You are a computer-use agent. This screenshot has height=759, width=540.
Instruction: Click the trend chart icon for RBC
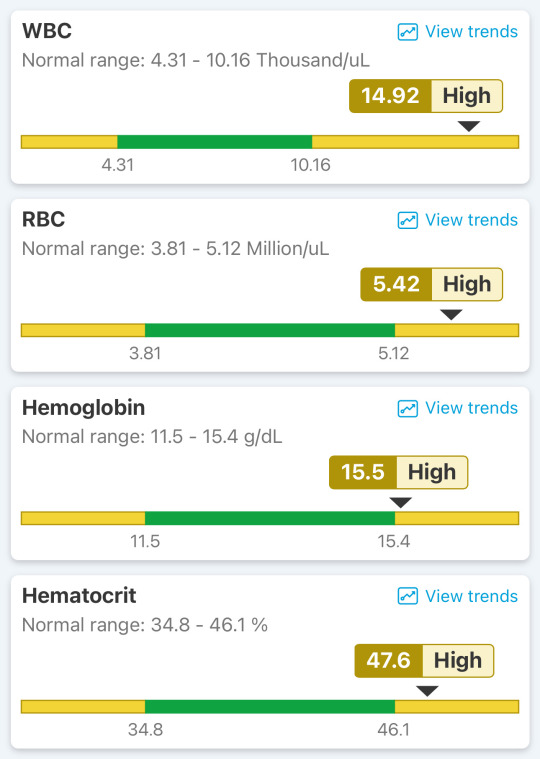(x=407, y=220)
